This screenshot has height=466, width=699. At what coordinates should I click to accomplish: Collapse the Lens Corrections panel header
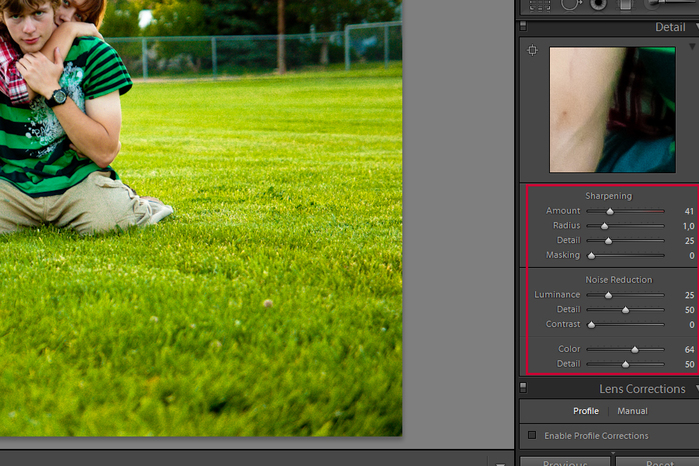pos(642,389)
